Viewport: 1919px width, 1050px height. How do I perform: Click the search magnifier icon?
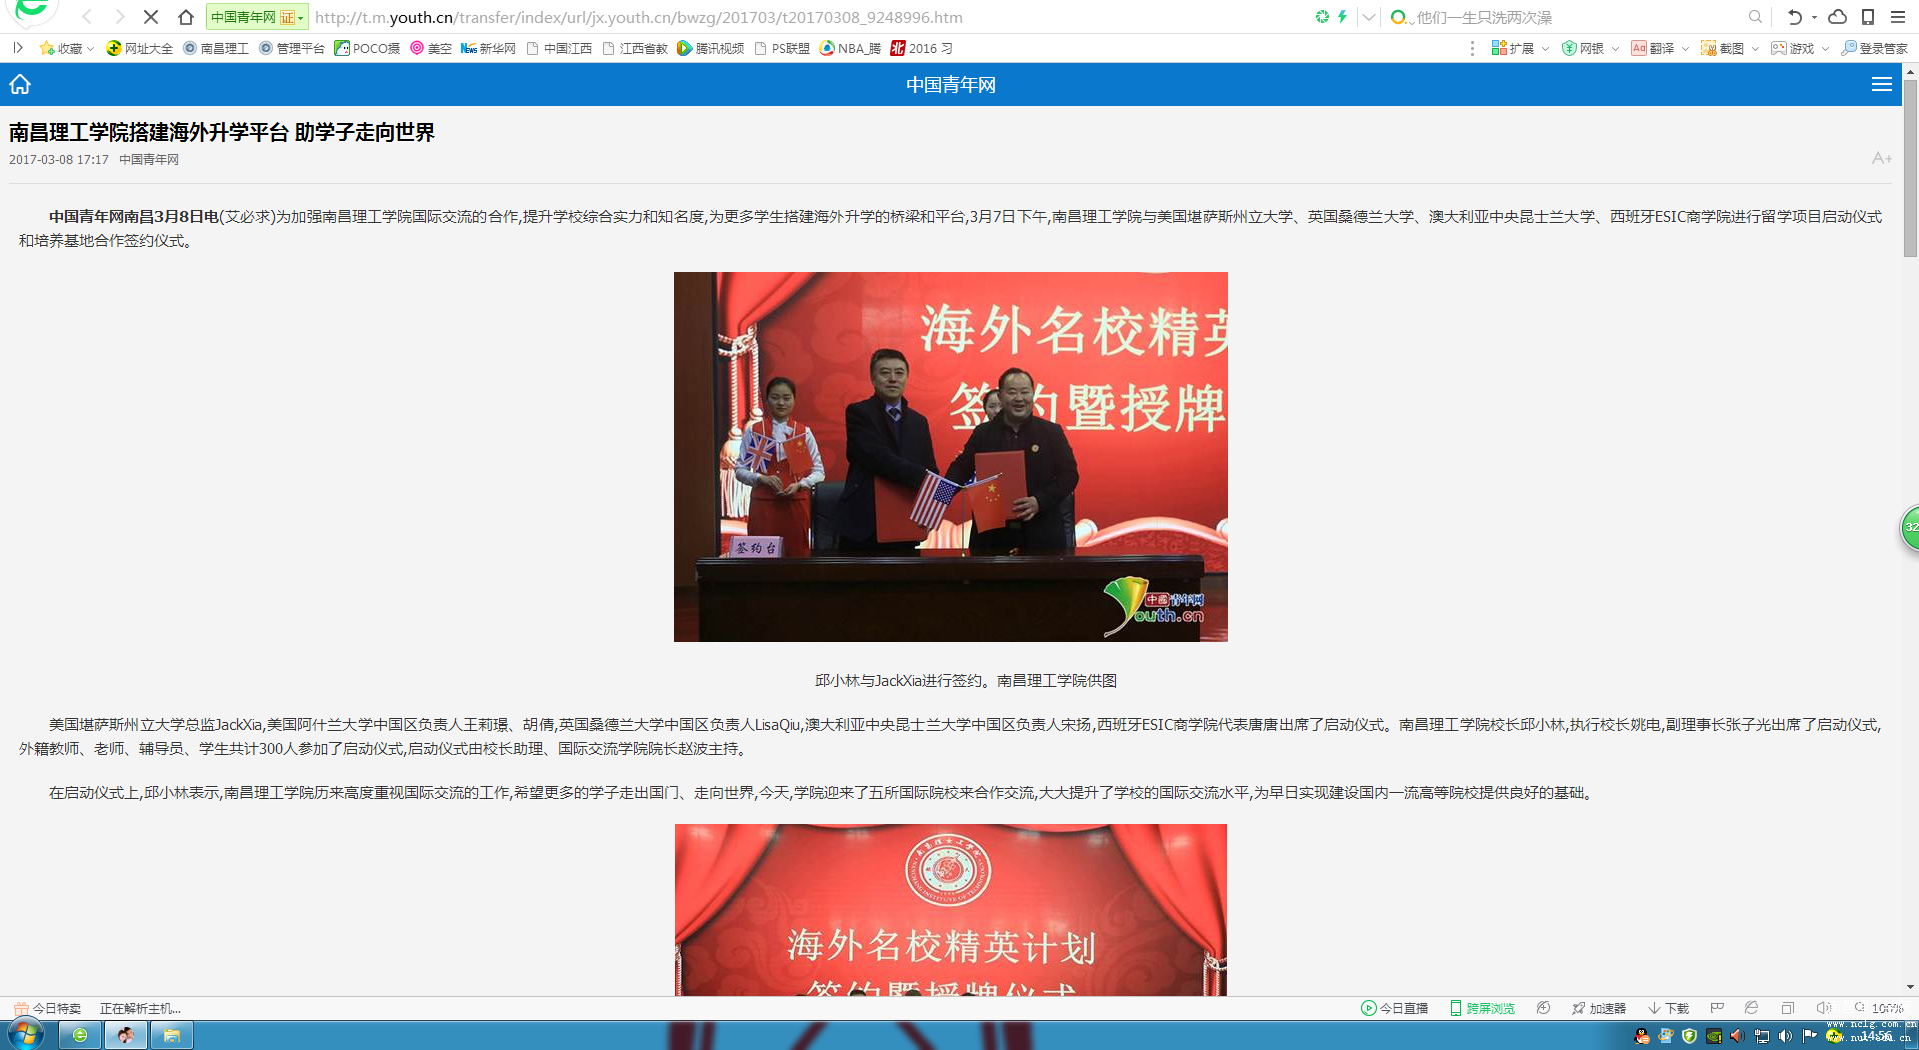pyautogui.click(x=1754, y=17)
